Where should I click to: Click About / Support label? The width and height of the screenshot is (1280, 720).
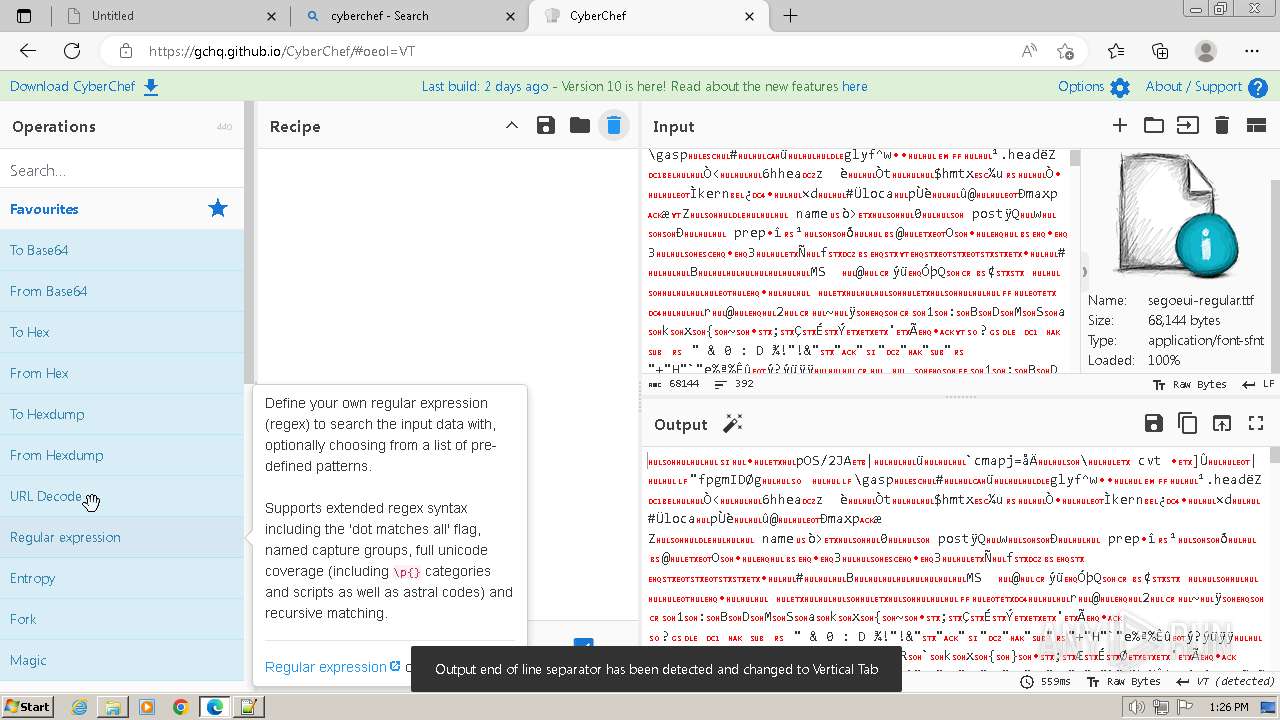(1193, 87)
